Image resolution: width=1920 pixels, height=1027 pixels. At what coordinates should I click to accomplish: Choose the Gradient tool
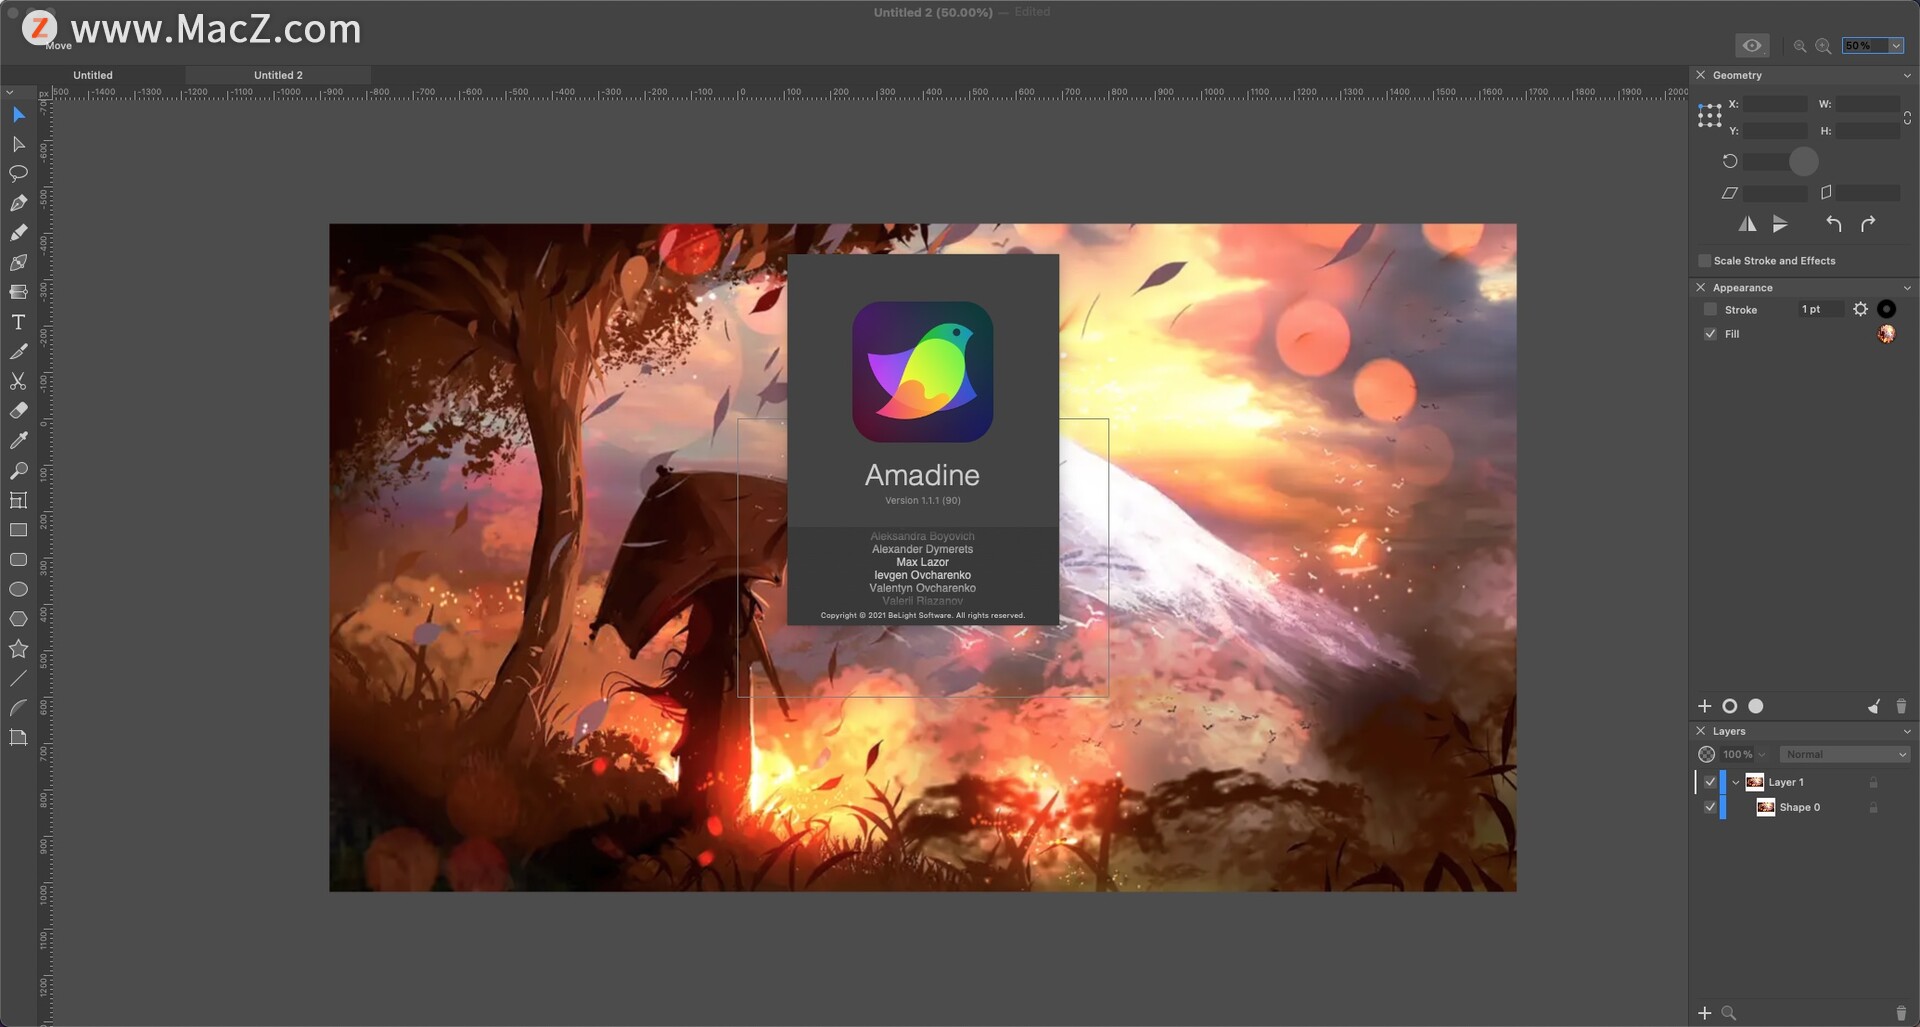(x=18, y=292)
